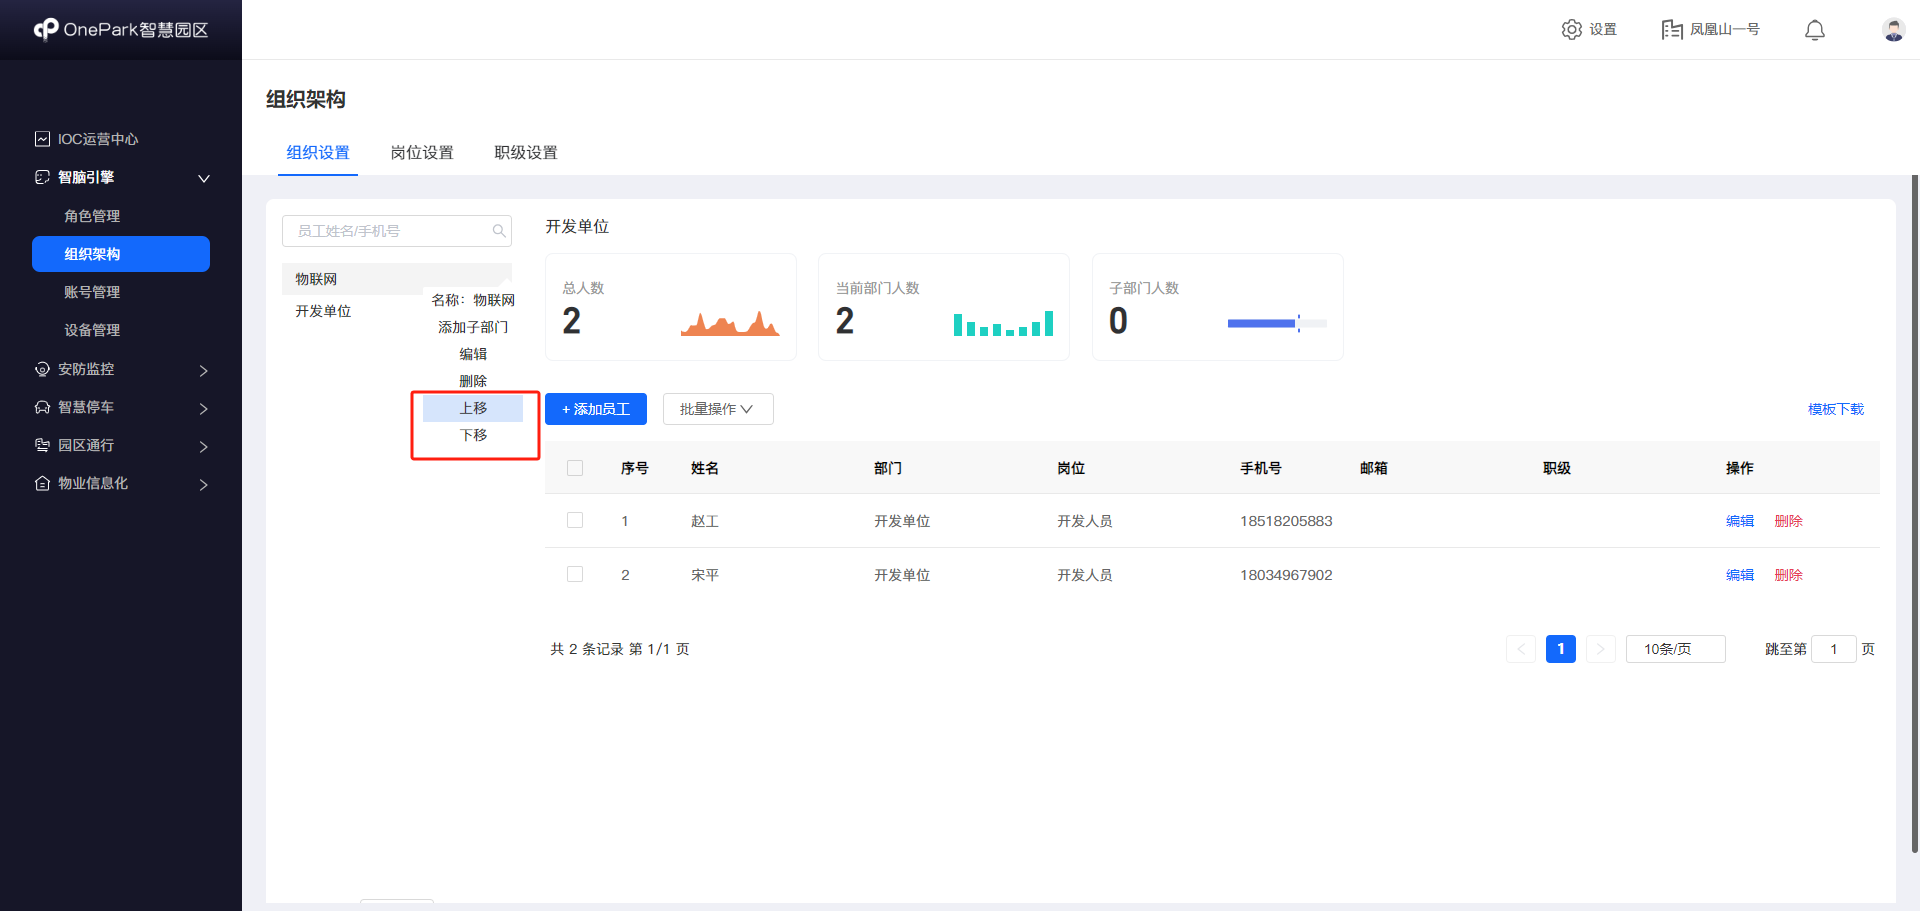Click the notification bell icon
1920x911 pixels.
[x=1814, y=29]
